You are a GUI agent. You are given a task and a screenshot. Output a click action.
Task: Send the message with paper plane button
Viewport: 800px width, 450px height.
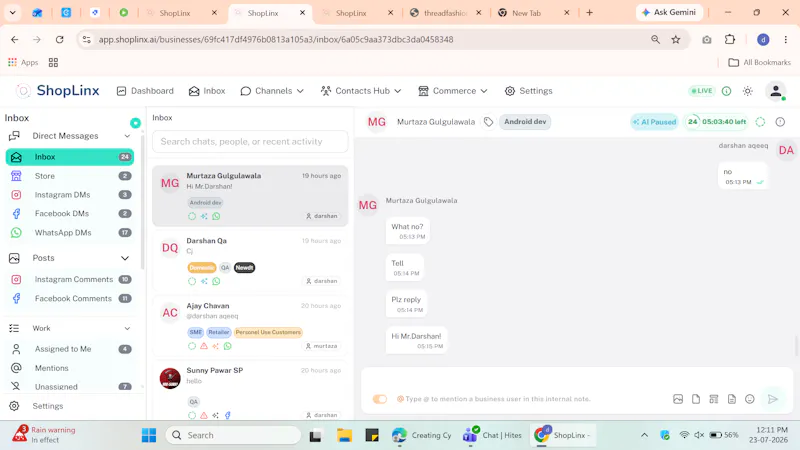(772, 399)
